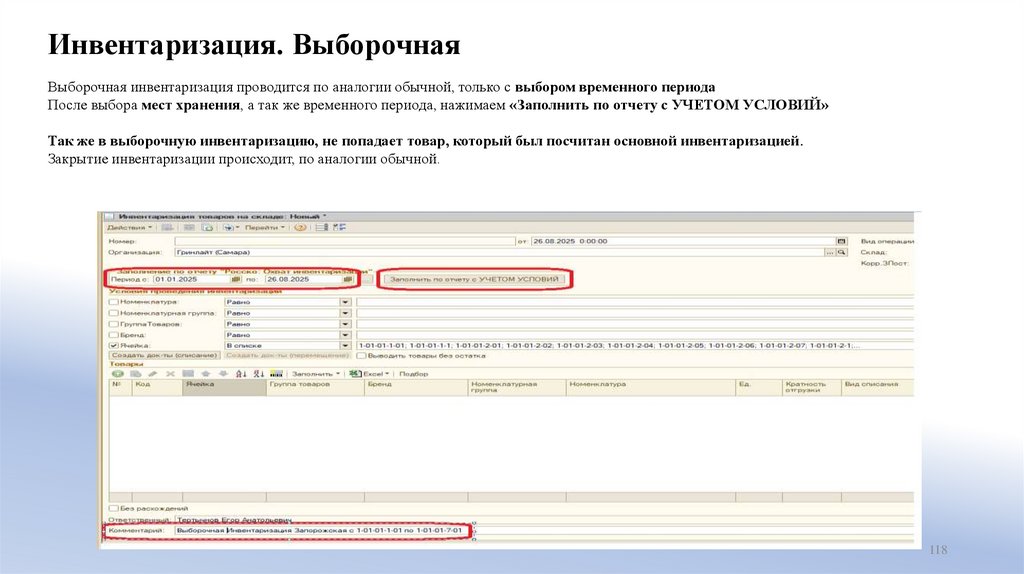1024x574 pixels.
Task: Click the Подбор button
Action: [413, 374]
